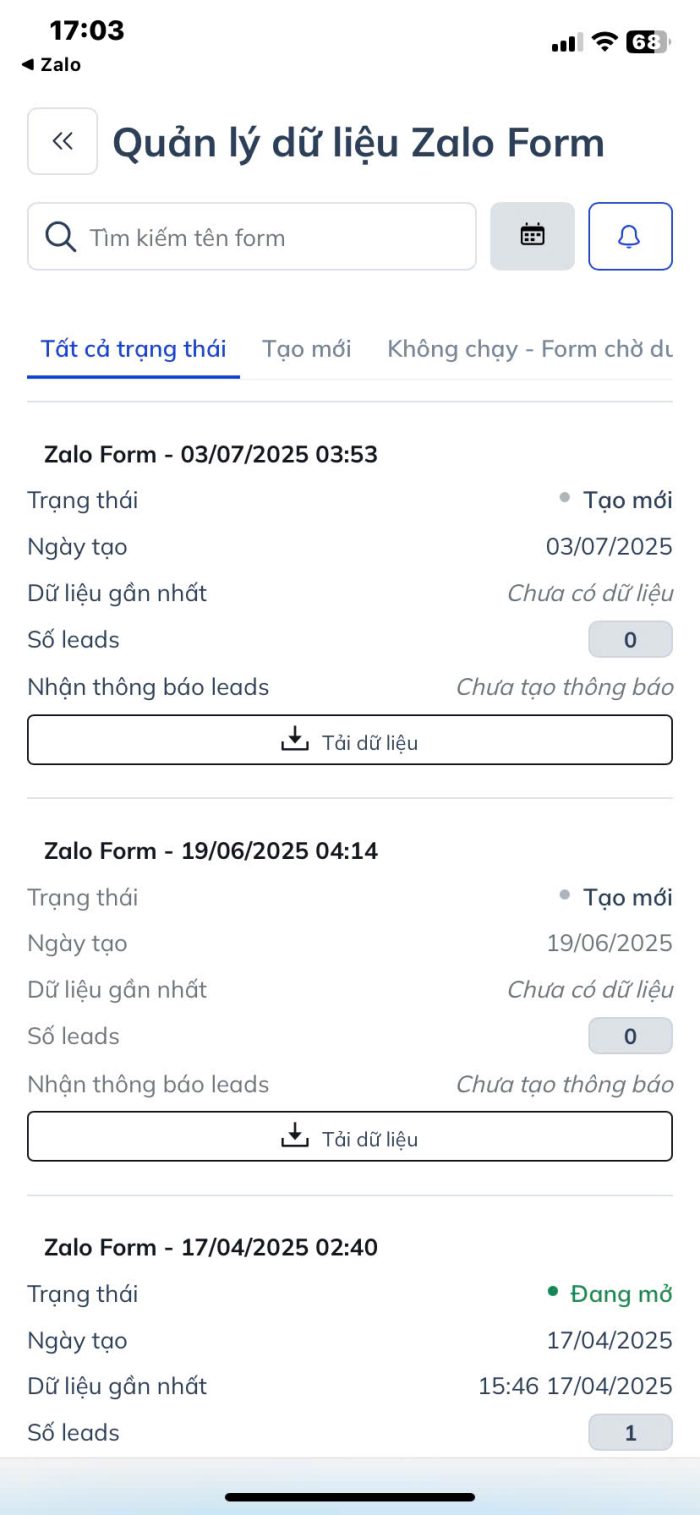Switch to the "Tạo mới" tab
Screen dimensions: 700x1515
pos(306,349)
